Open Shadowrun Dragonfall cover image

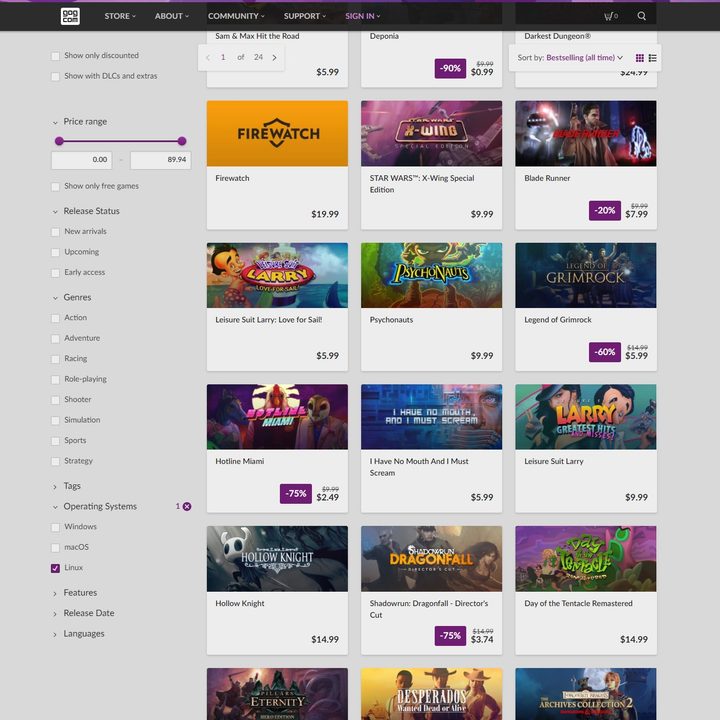click(432, 559)
